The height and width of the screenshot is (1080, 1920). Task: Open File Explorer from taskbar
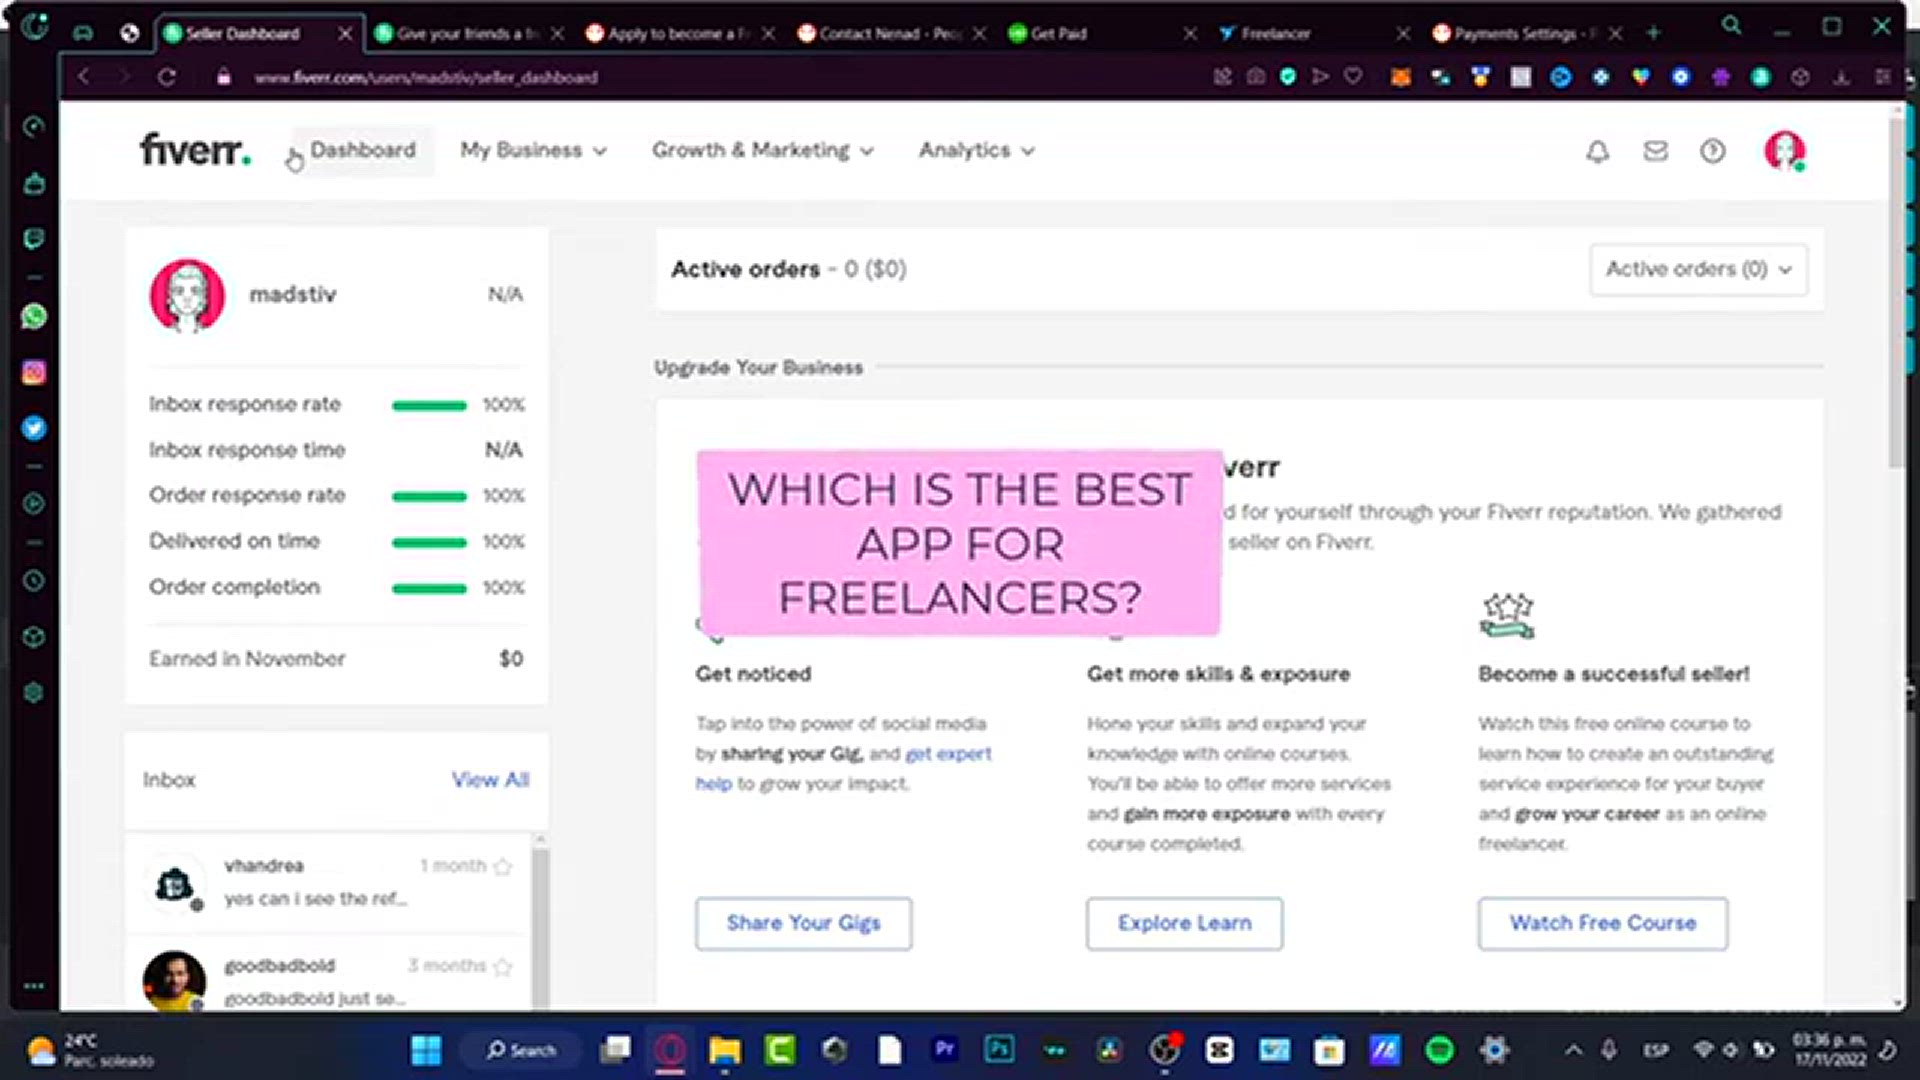pyautogui.click(x=725, y=1050)
